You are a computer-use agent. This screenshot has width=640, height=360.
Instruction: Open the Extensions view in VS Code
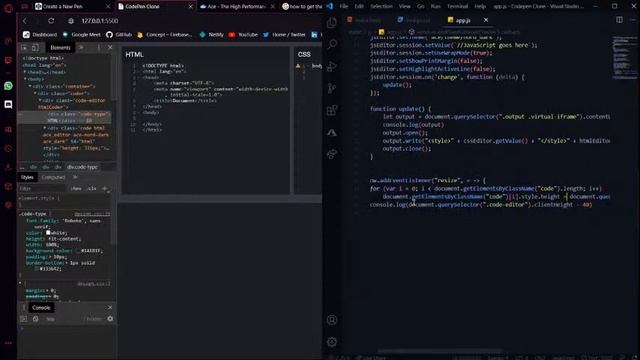pyautogui.click(x=332, y=110)
